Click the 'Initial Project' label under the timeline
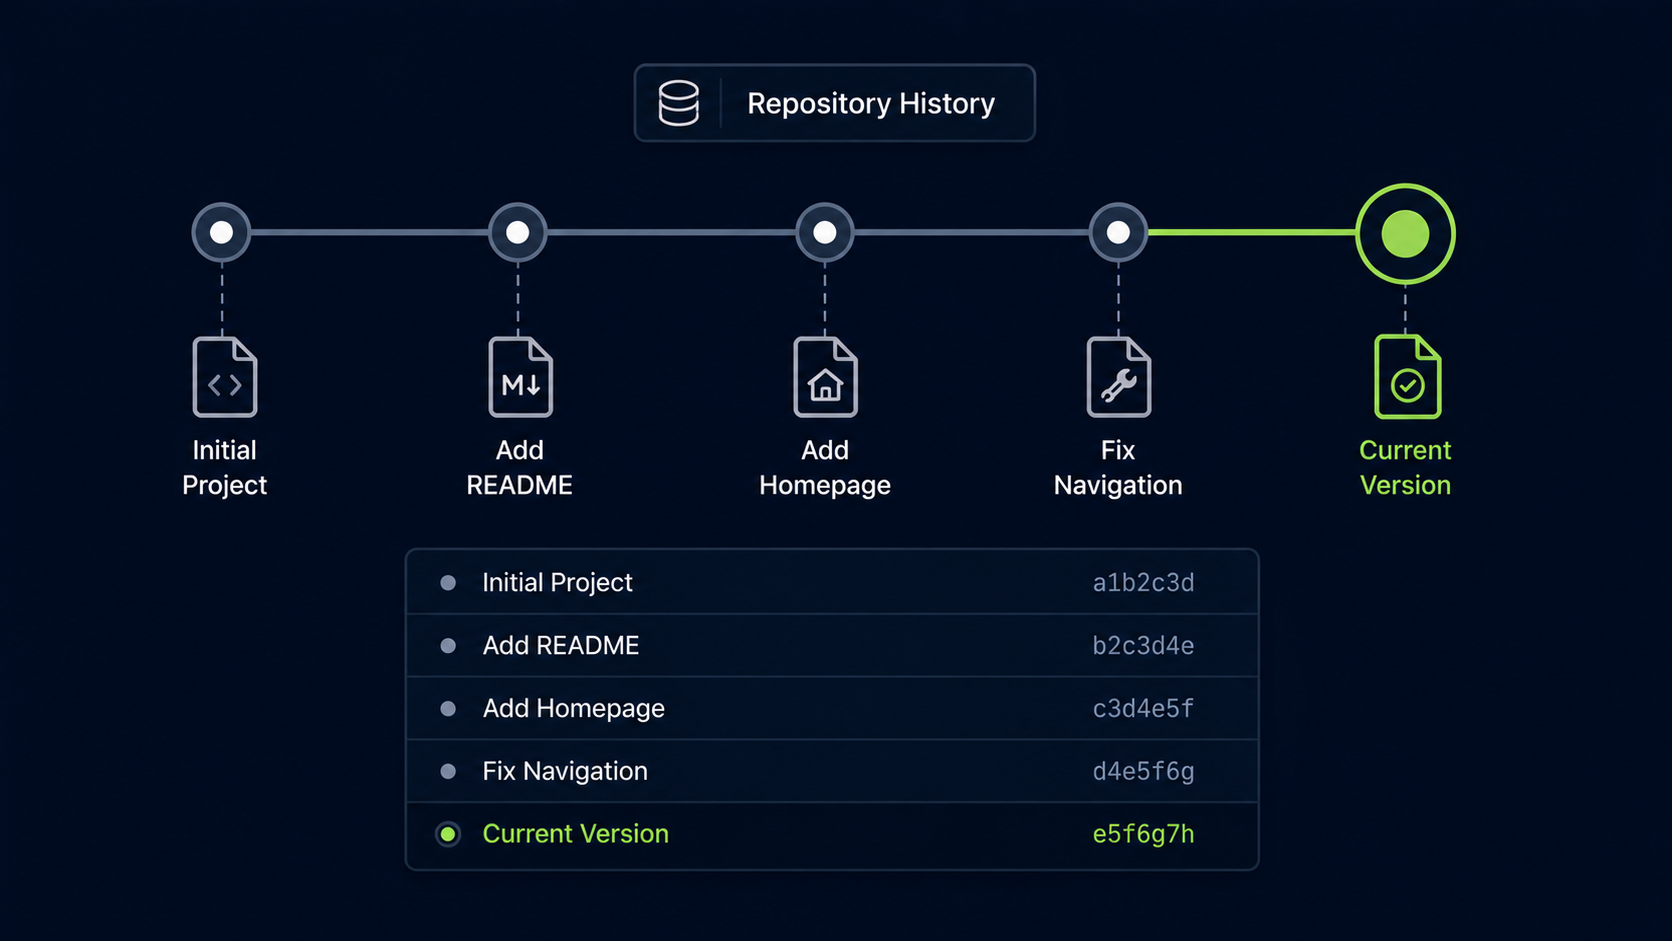Viewport: 1672px width, 941px height. tap(224, 467)
